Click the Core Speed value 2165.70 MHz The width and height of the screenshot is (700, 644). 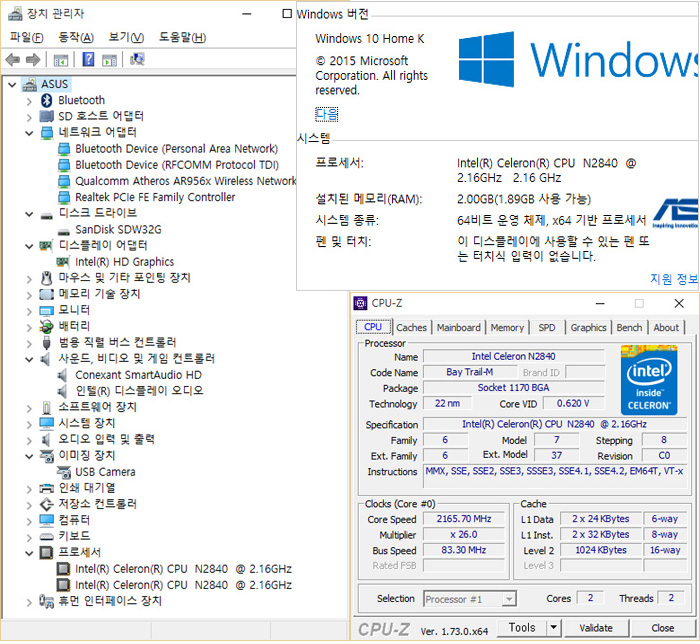(464, 519)
